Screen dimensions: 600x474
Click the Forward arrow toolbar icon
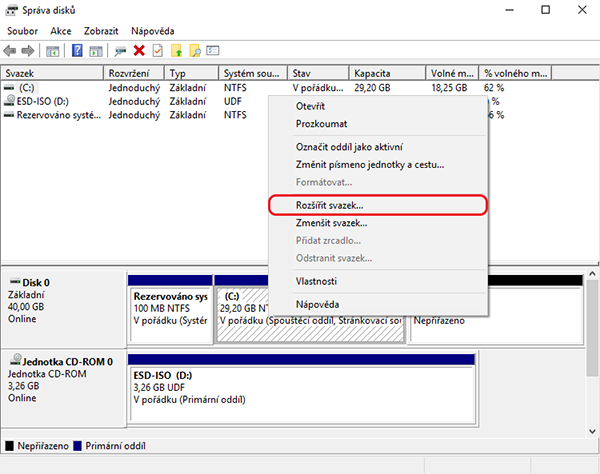click(29, 50)
